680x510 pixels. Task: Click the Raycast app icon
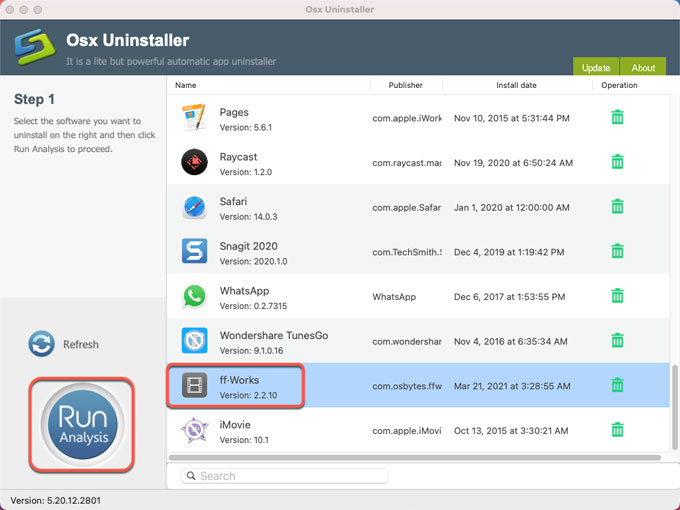point(194,162)
